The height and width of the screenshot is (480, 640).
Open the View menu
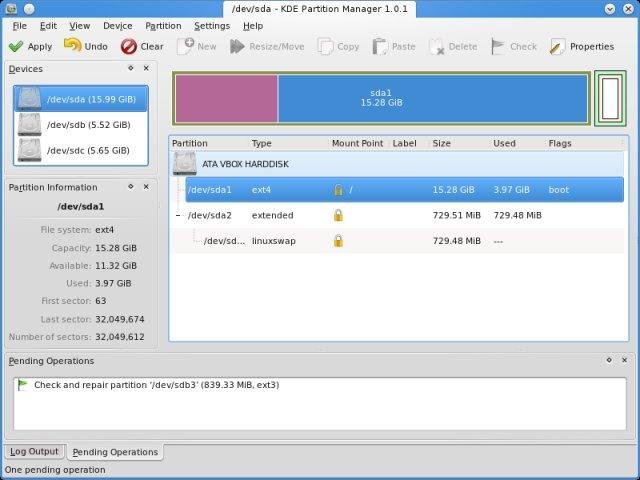tap(80, 26)
